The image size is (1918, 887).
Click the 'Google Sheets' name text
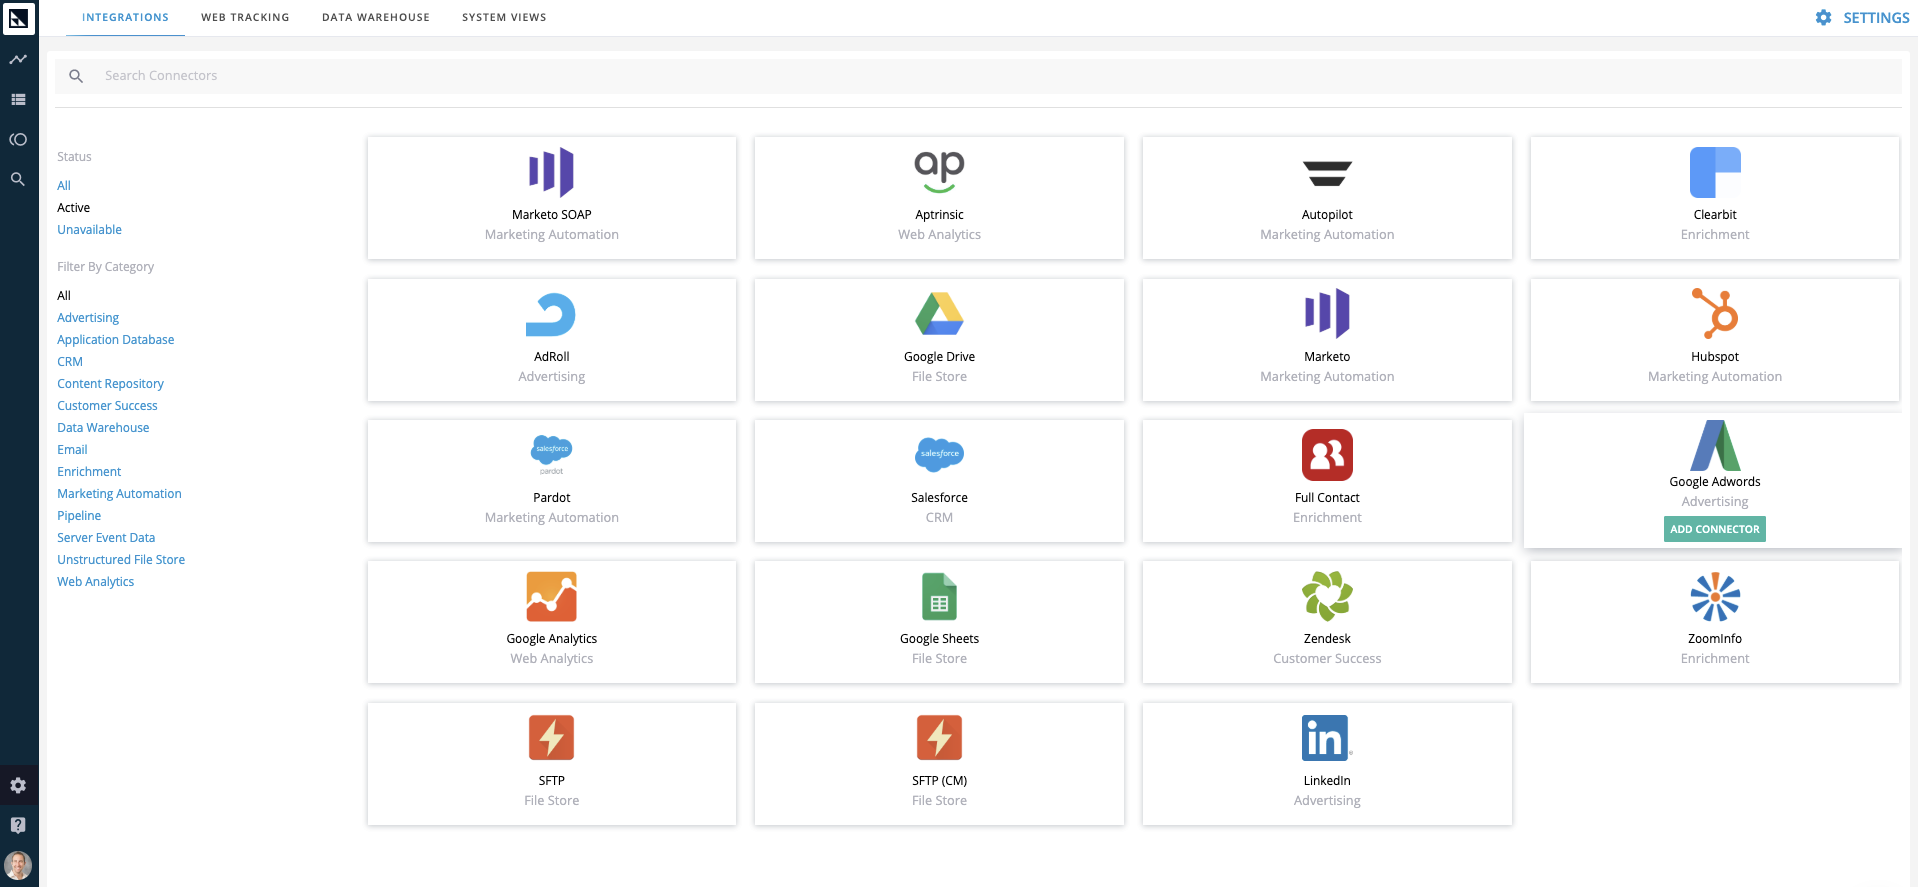939,639
